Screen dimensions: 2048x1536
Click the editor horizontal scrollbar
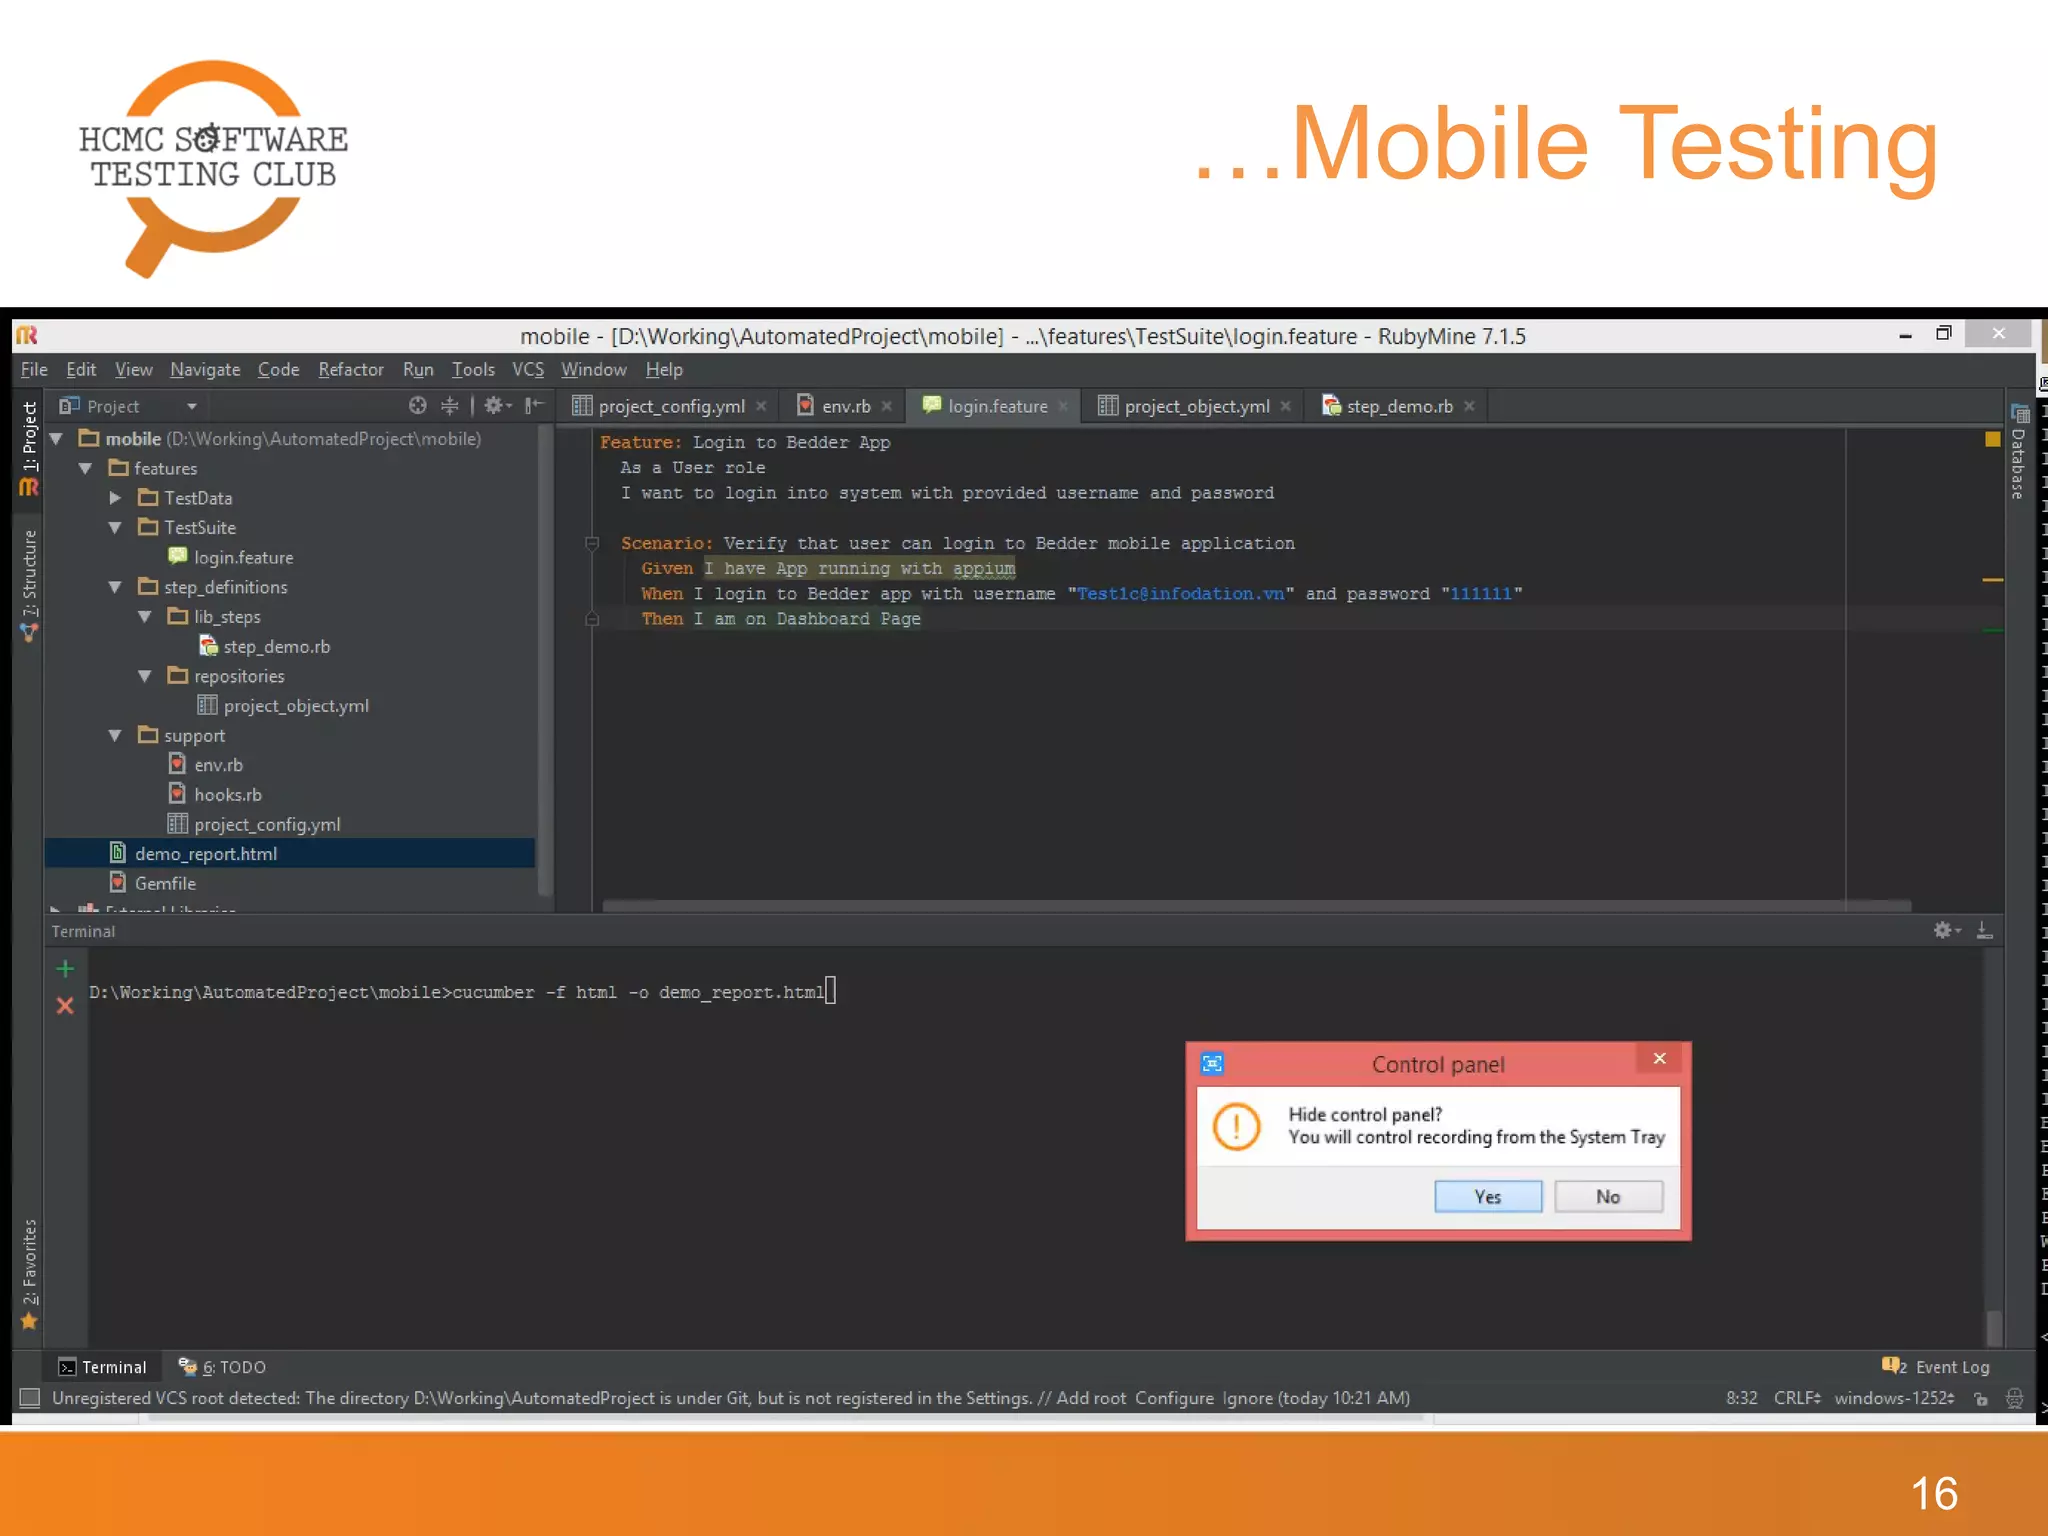tap(1256, 905)
